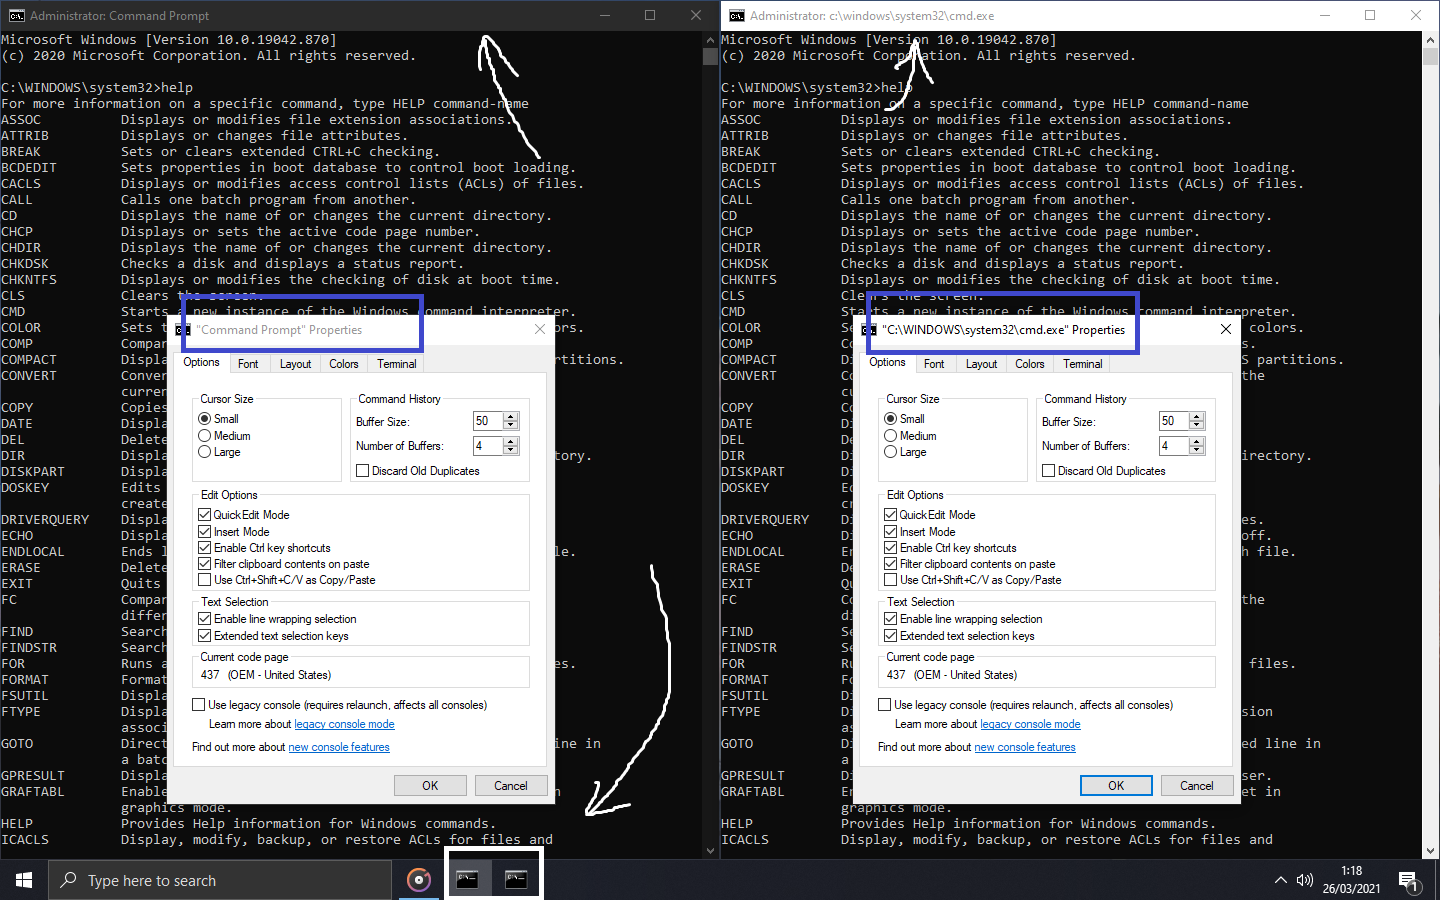This screenshot has height=900, width=1440.
Task: Decrease Number of Buffers in left dialog
Action: tap(511, 450)
